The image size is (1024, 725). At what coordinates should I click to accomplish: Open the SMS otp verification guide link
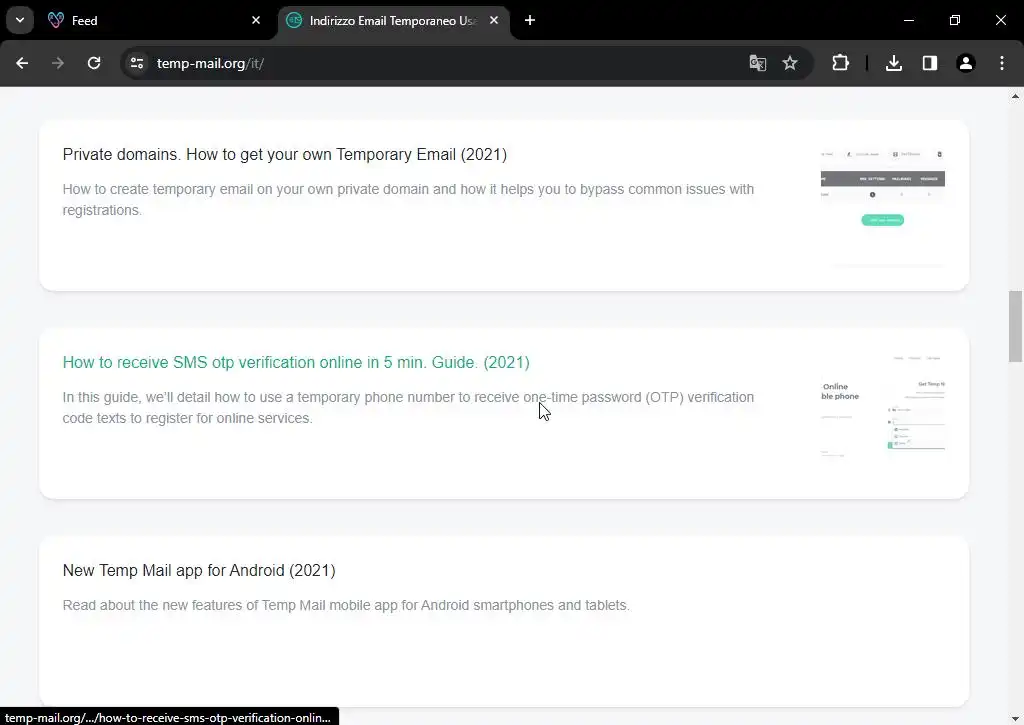tap(296, 362)
